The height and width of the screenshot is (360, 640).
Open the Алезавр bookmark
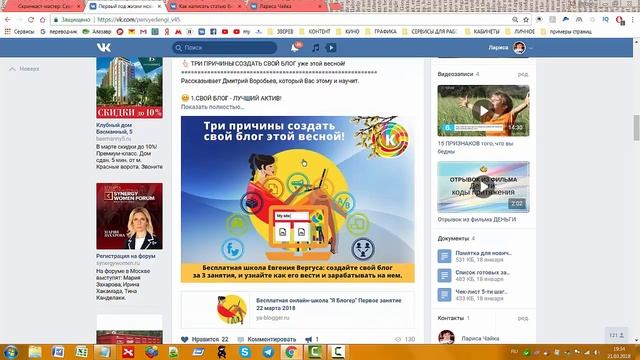(97, 31)
